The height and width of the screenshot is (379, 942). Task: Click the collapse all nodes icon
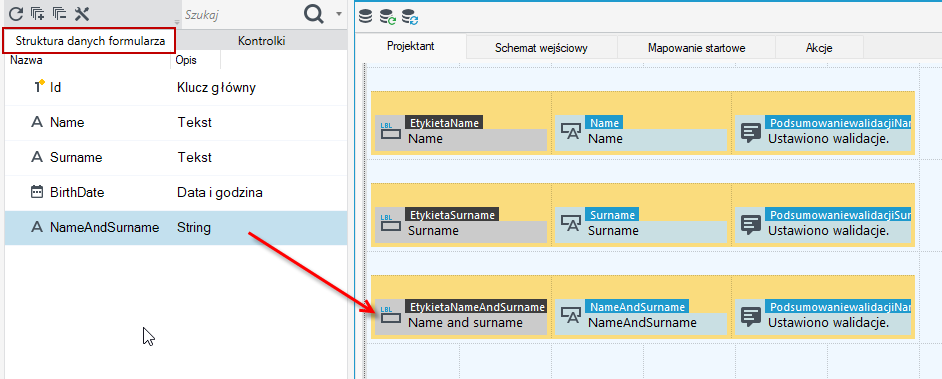[x=59, y=13]
